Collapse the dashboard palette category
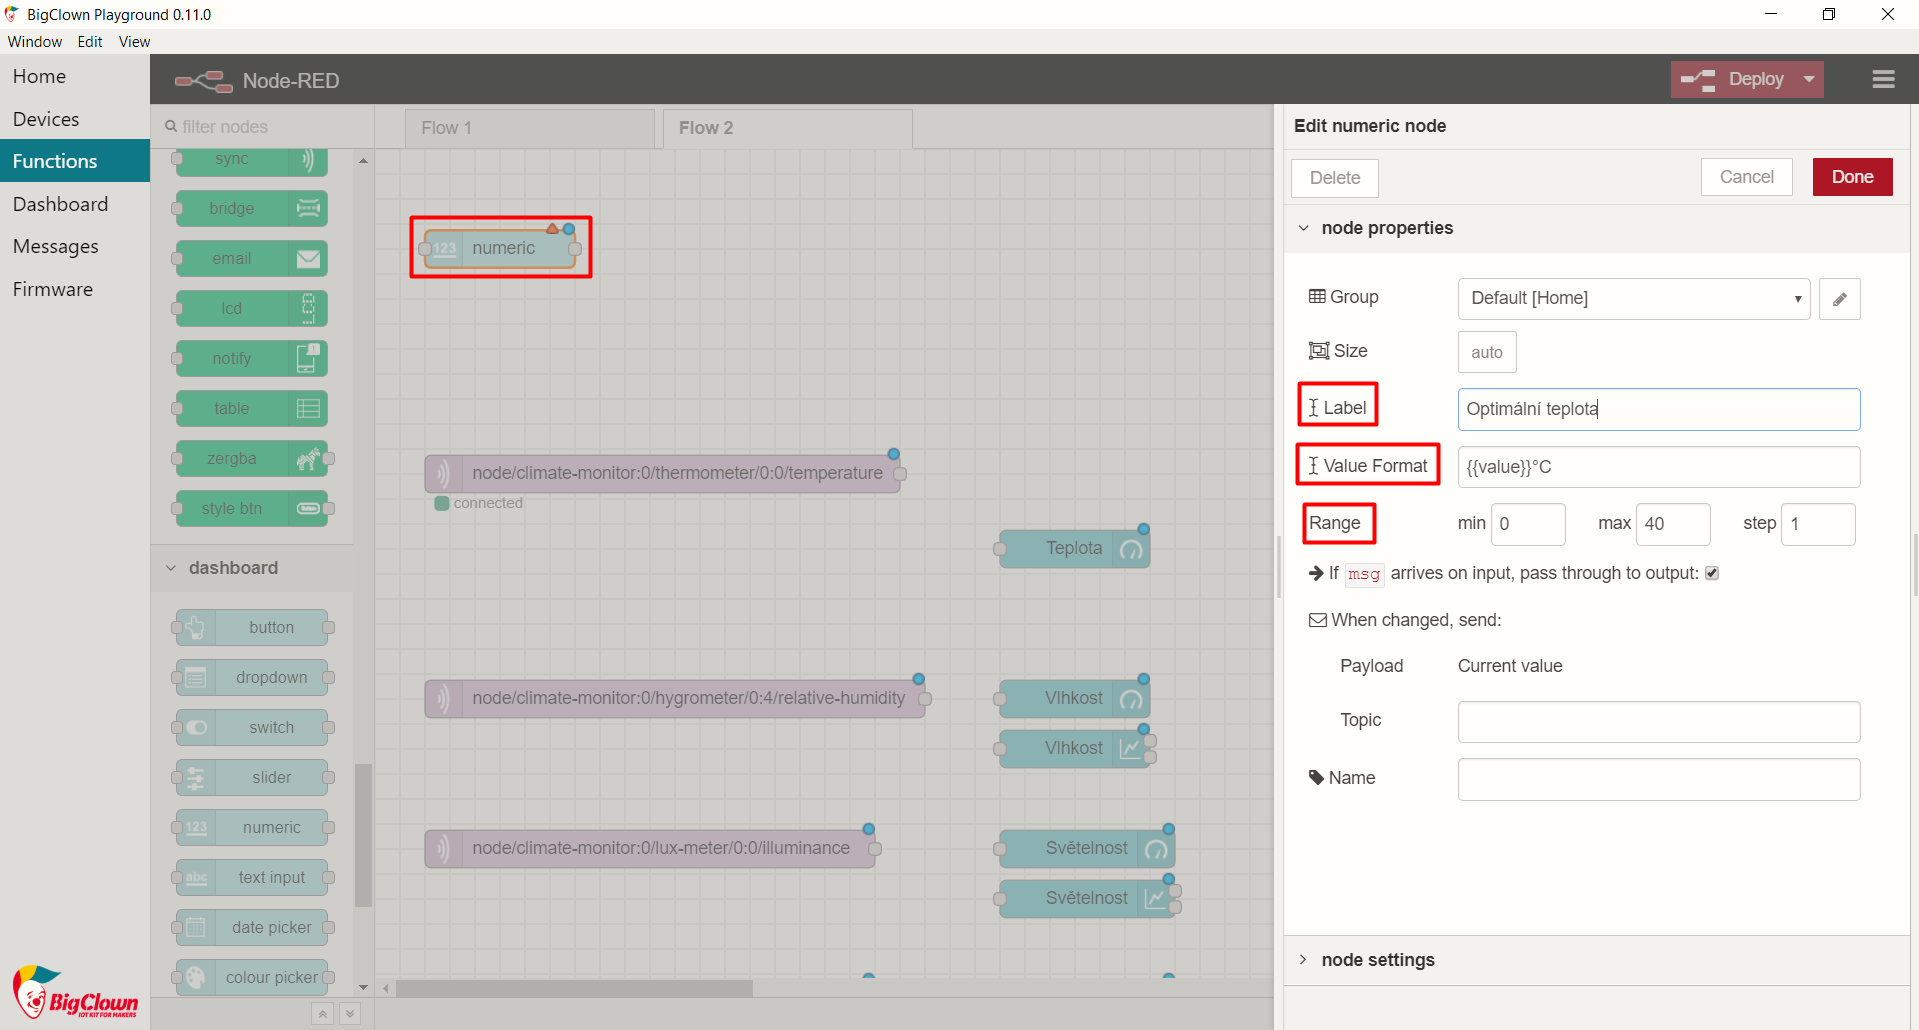Viewport: 1919px width, 1030px height. 170,568
